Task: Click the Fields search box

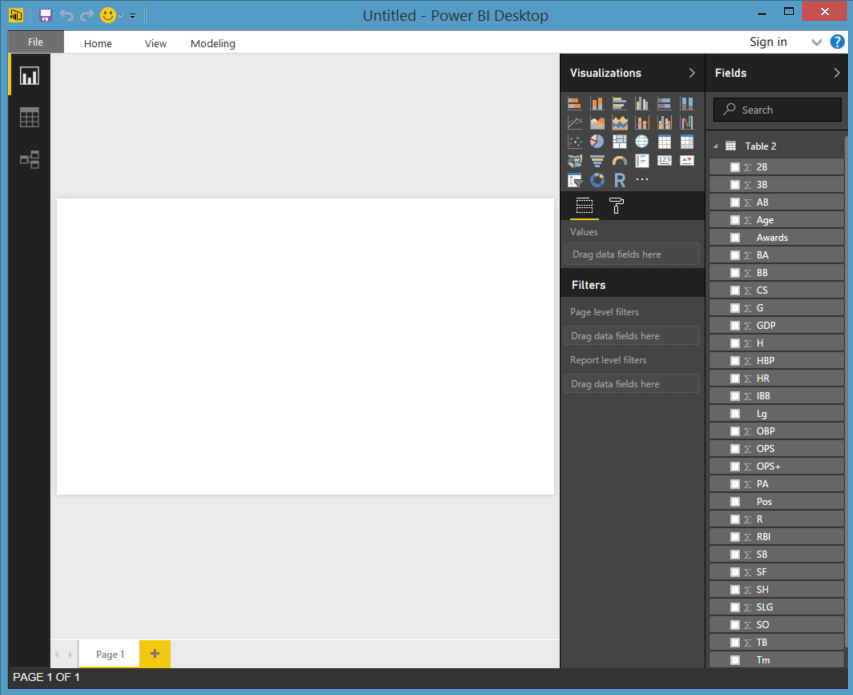Action: click(x=777, y=110)
